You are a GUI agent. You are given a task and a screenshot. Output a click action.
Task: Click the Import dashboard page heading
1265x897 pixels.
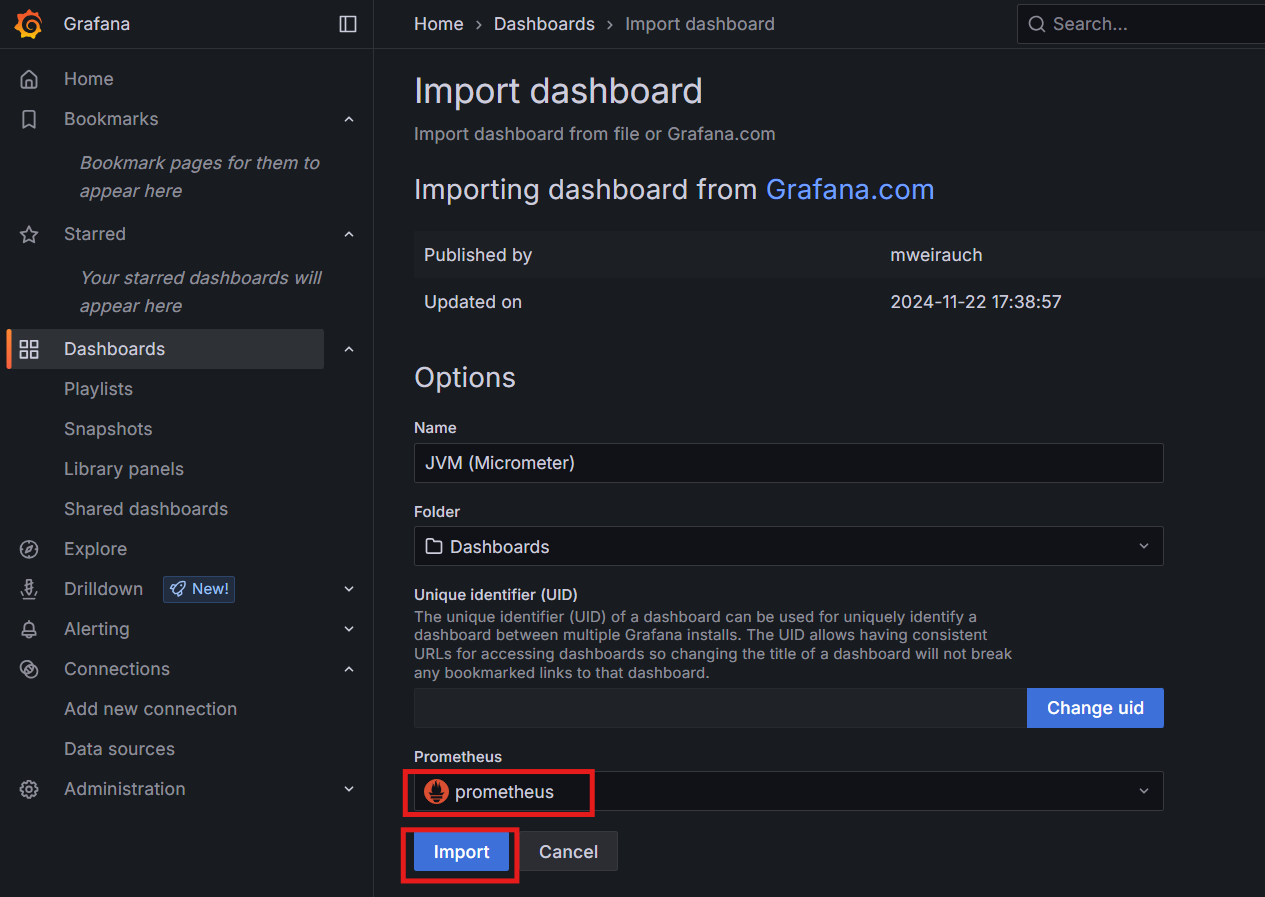click(x=558, y=91)
